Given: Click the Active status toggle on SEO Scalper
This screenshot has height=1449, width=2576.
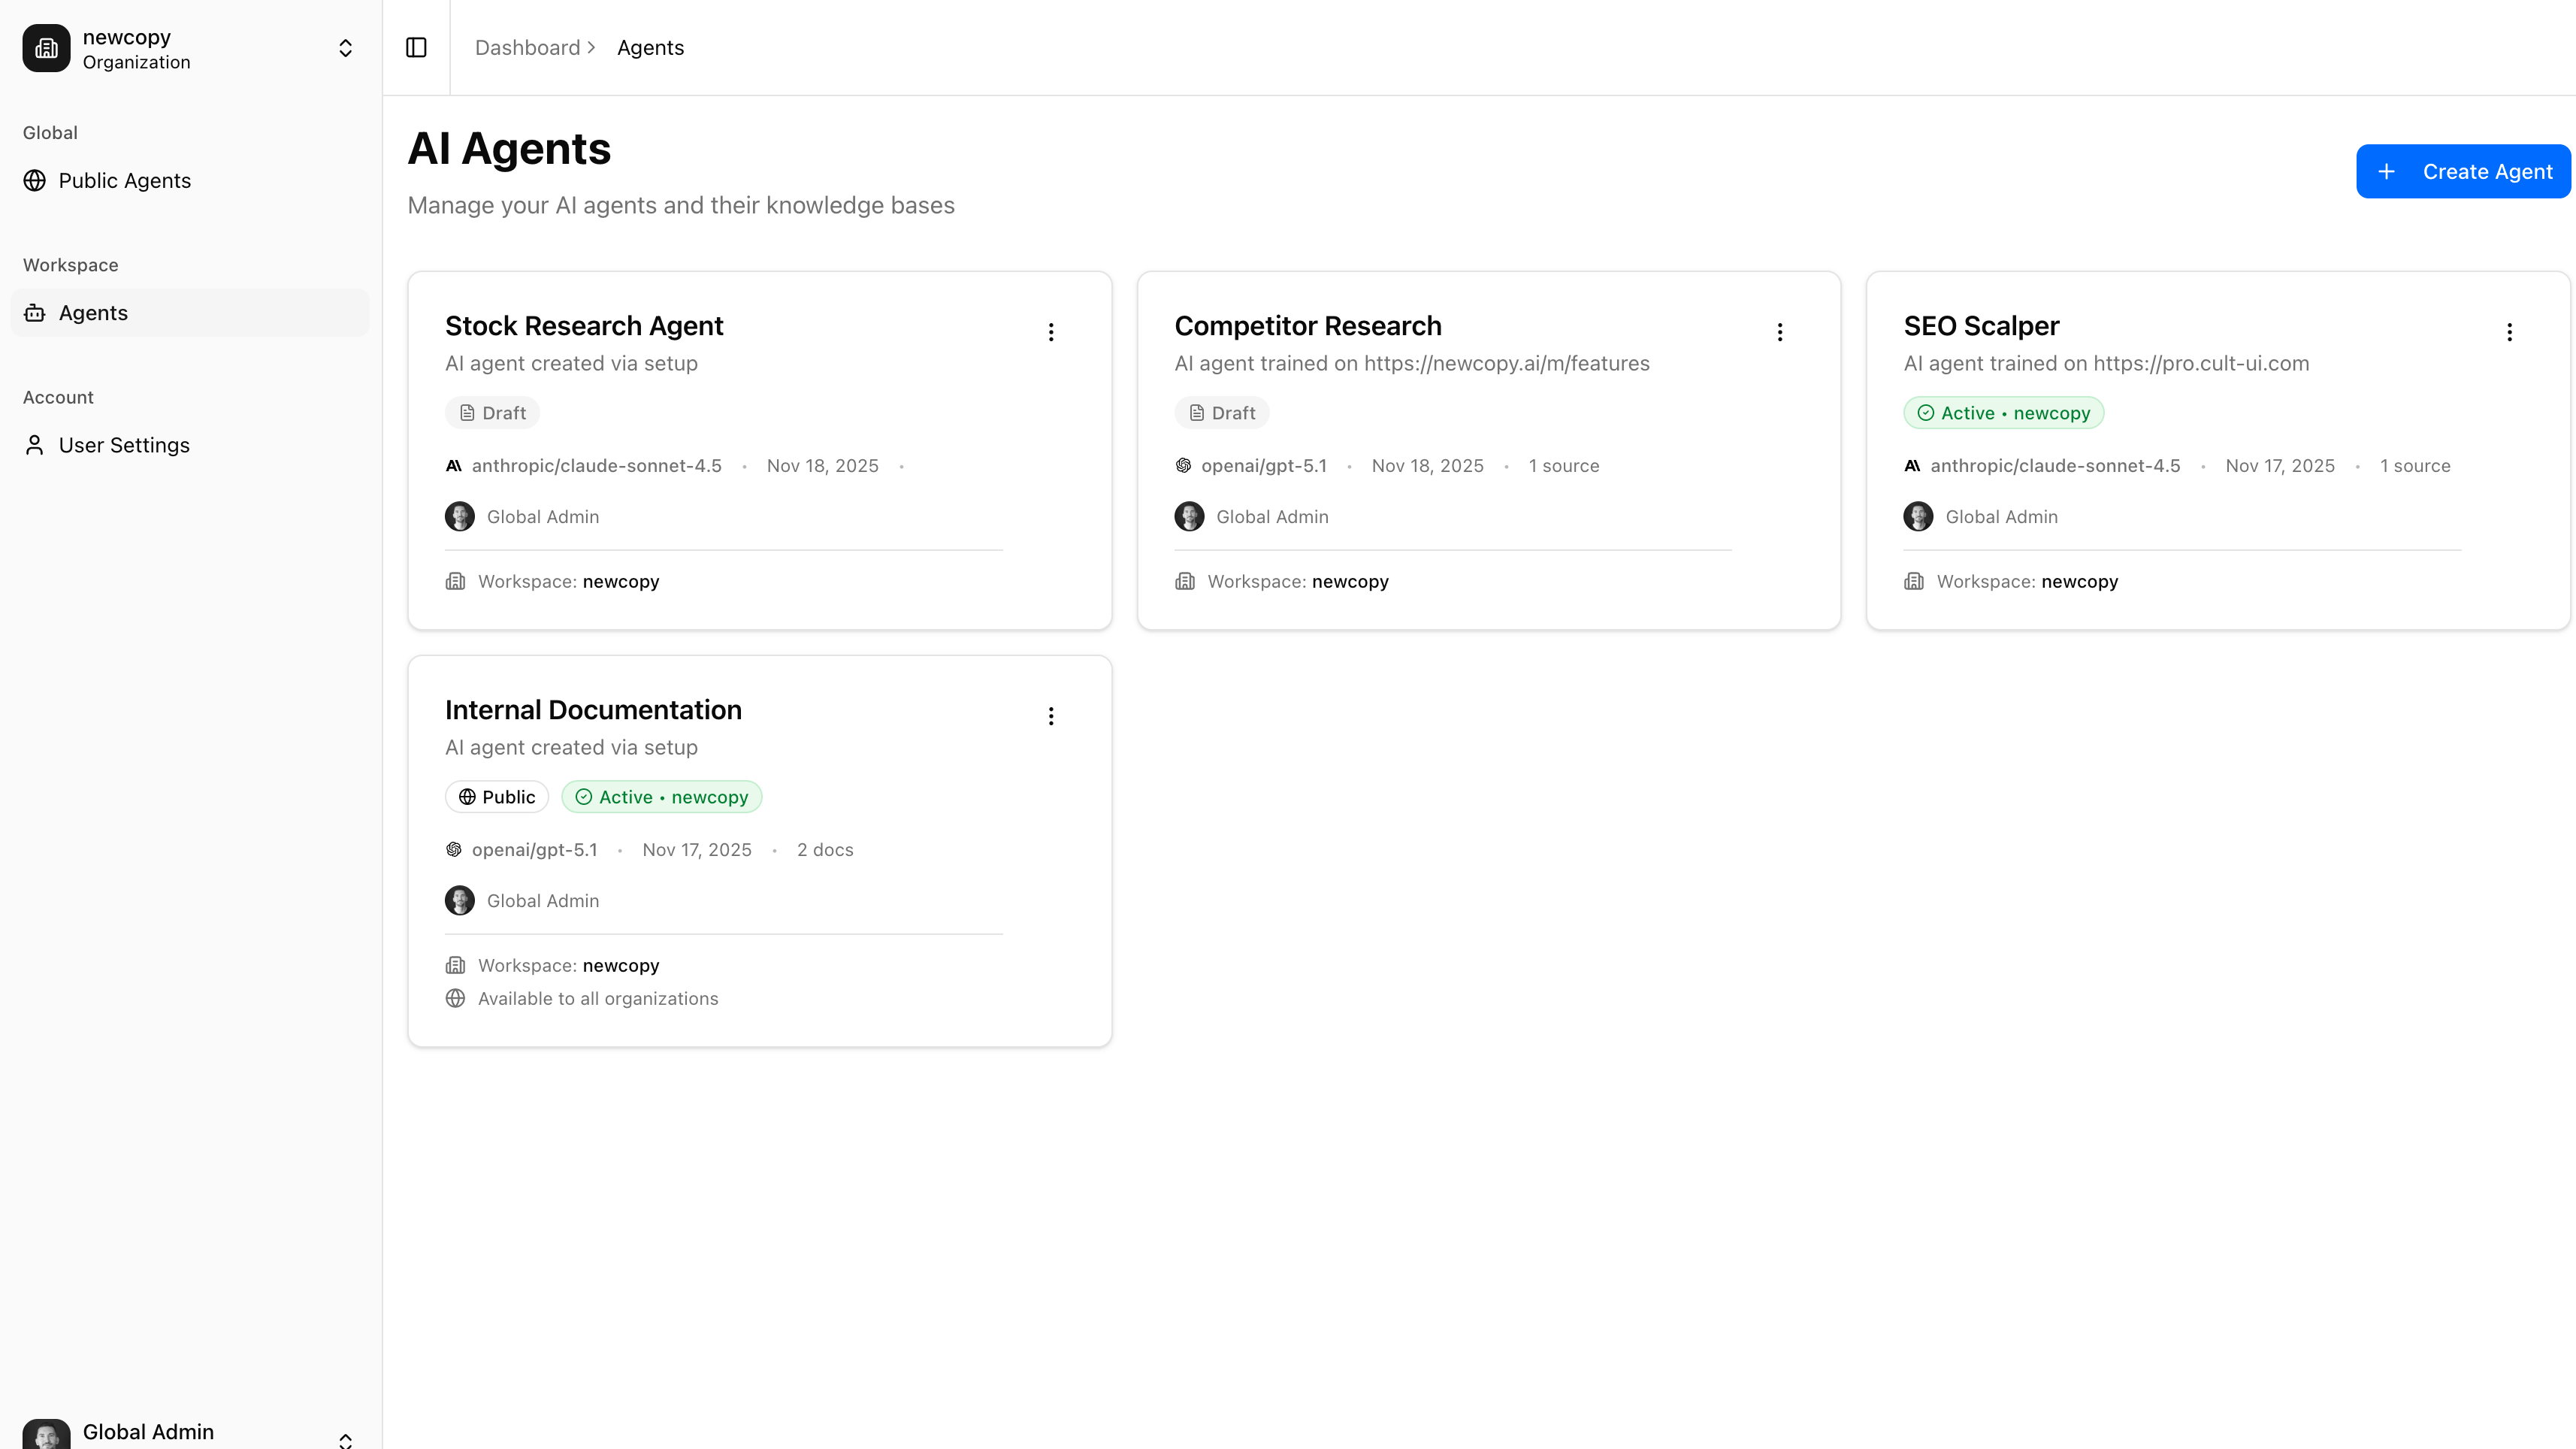Looking at the screenshot, I should coord(2003,412).
